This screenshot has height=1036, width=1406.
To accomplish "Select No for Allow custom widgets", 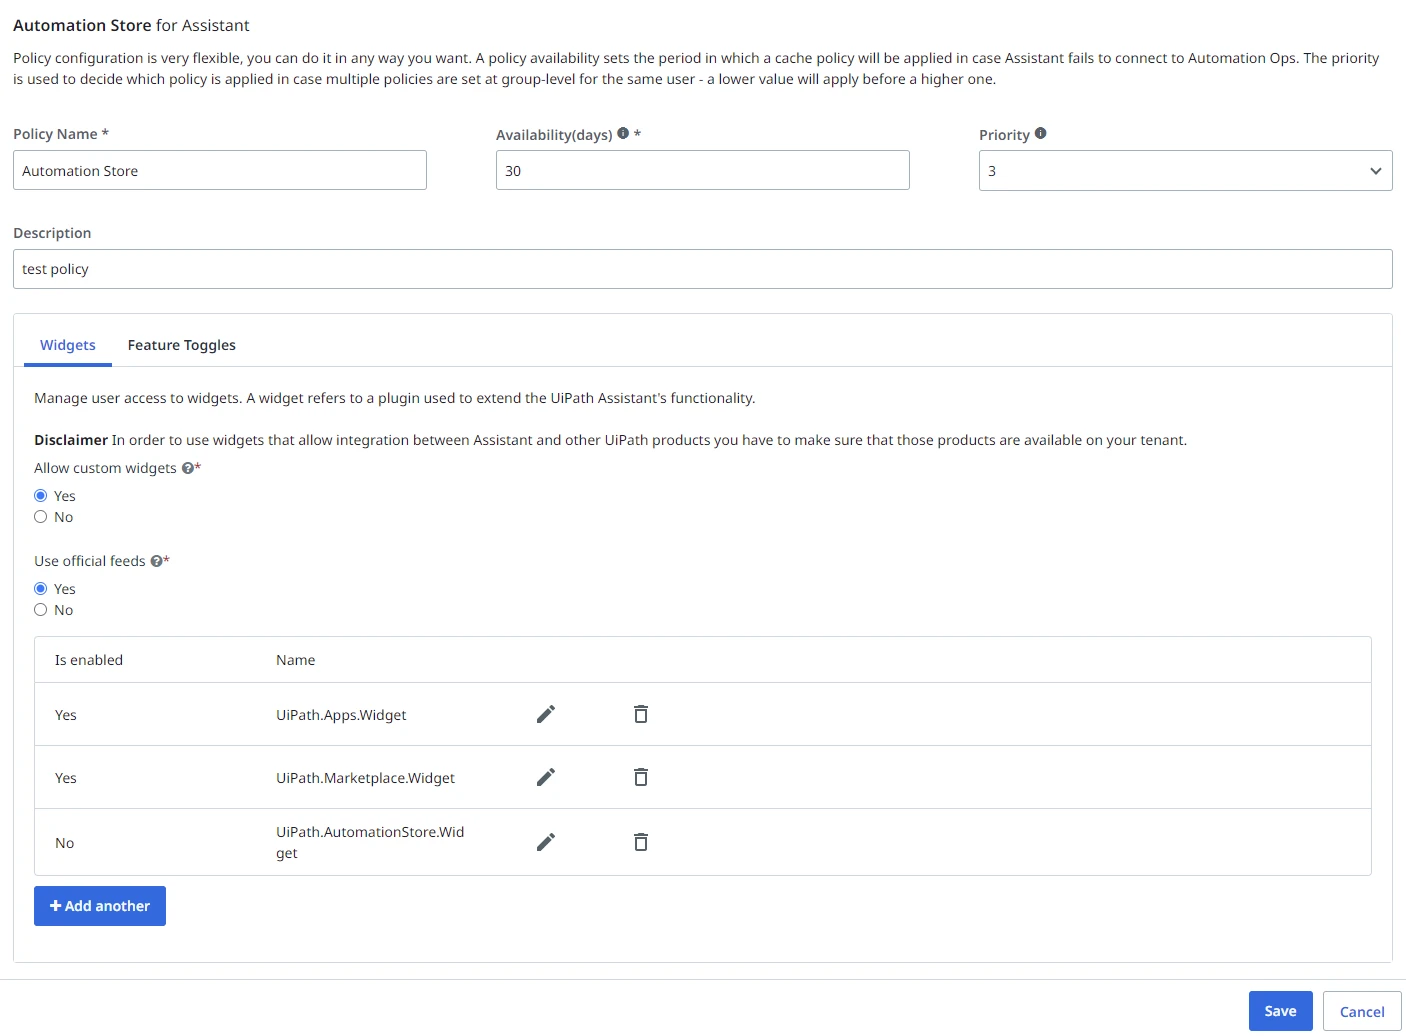I will 41,517.
